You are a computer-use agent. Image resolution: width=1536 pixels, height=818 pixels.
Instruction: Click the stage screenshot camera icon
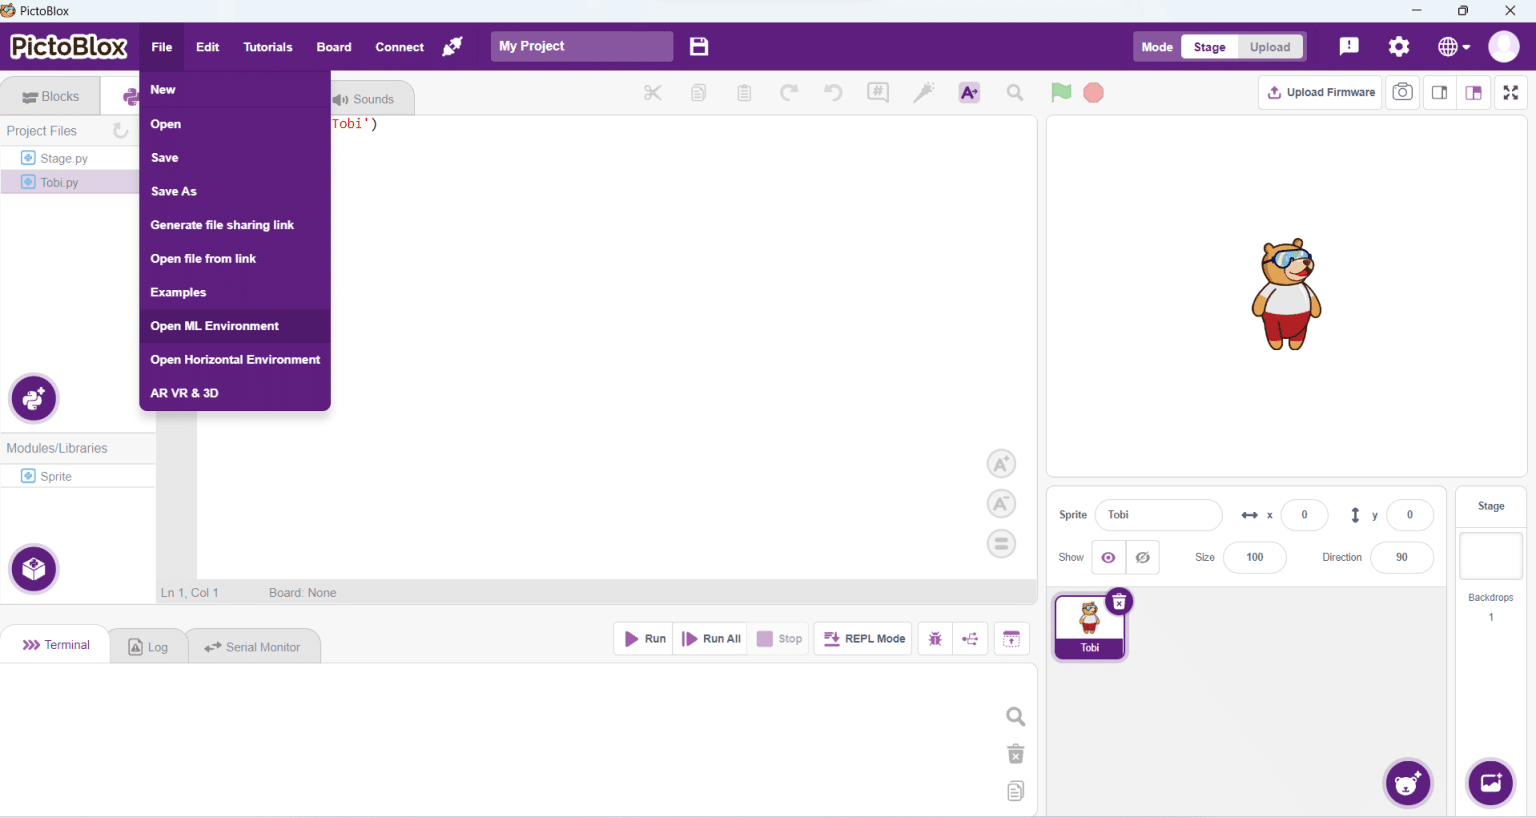pos(1403,92)
